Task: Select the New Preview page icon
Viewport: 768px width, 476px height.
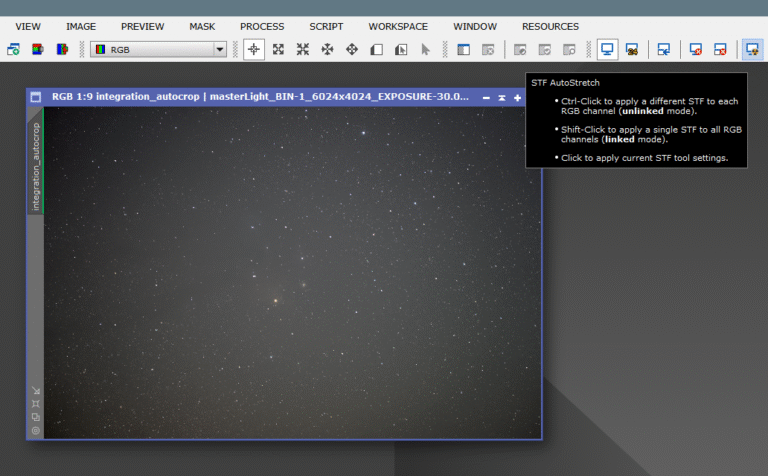Action: (376, 49)
